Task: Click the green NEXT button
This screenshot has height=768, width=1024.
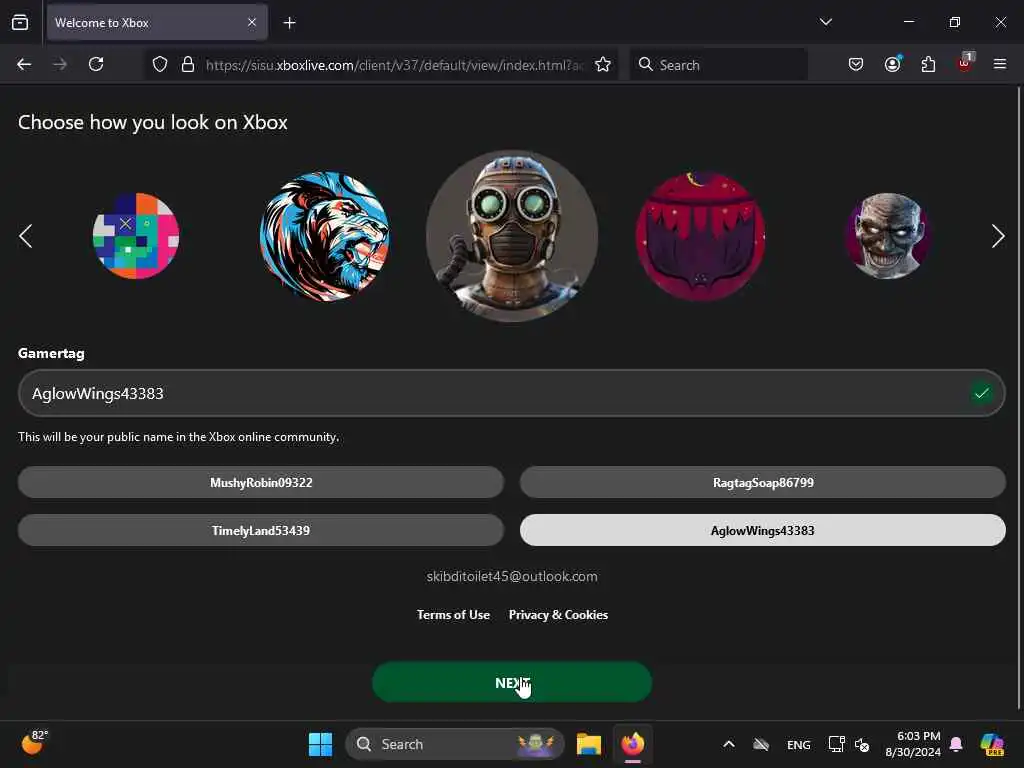Action: (512, 682)
